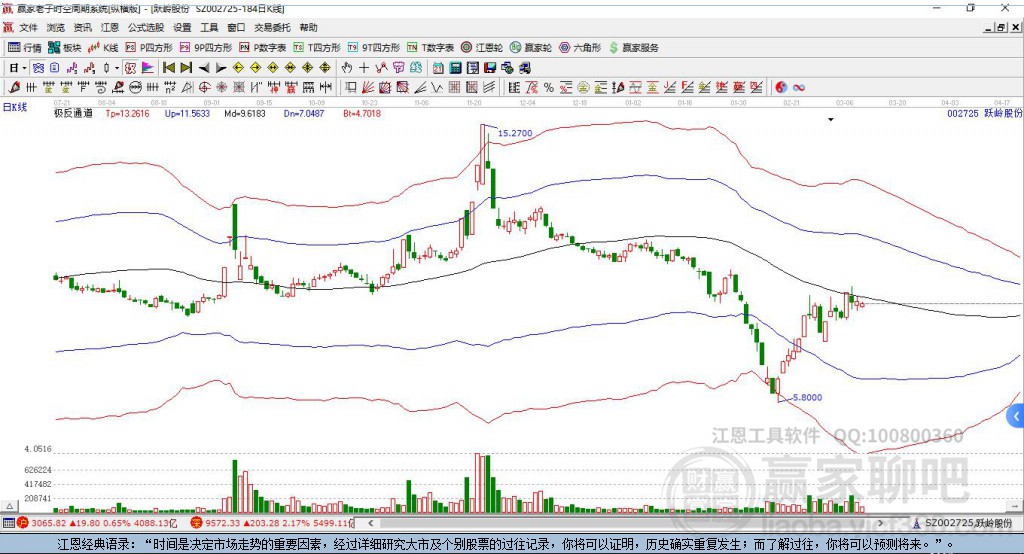Select the zigzag wave line tool
The image size is (1024, 554).
click(437, 87)
